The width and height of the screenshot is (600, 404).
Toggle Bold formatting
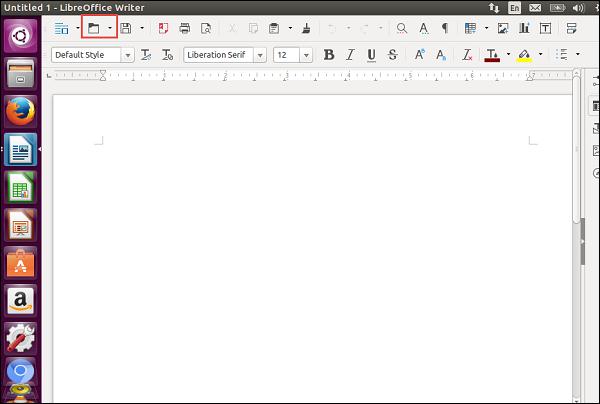pos(328,55)
